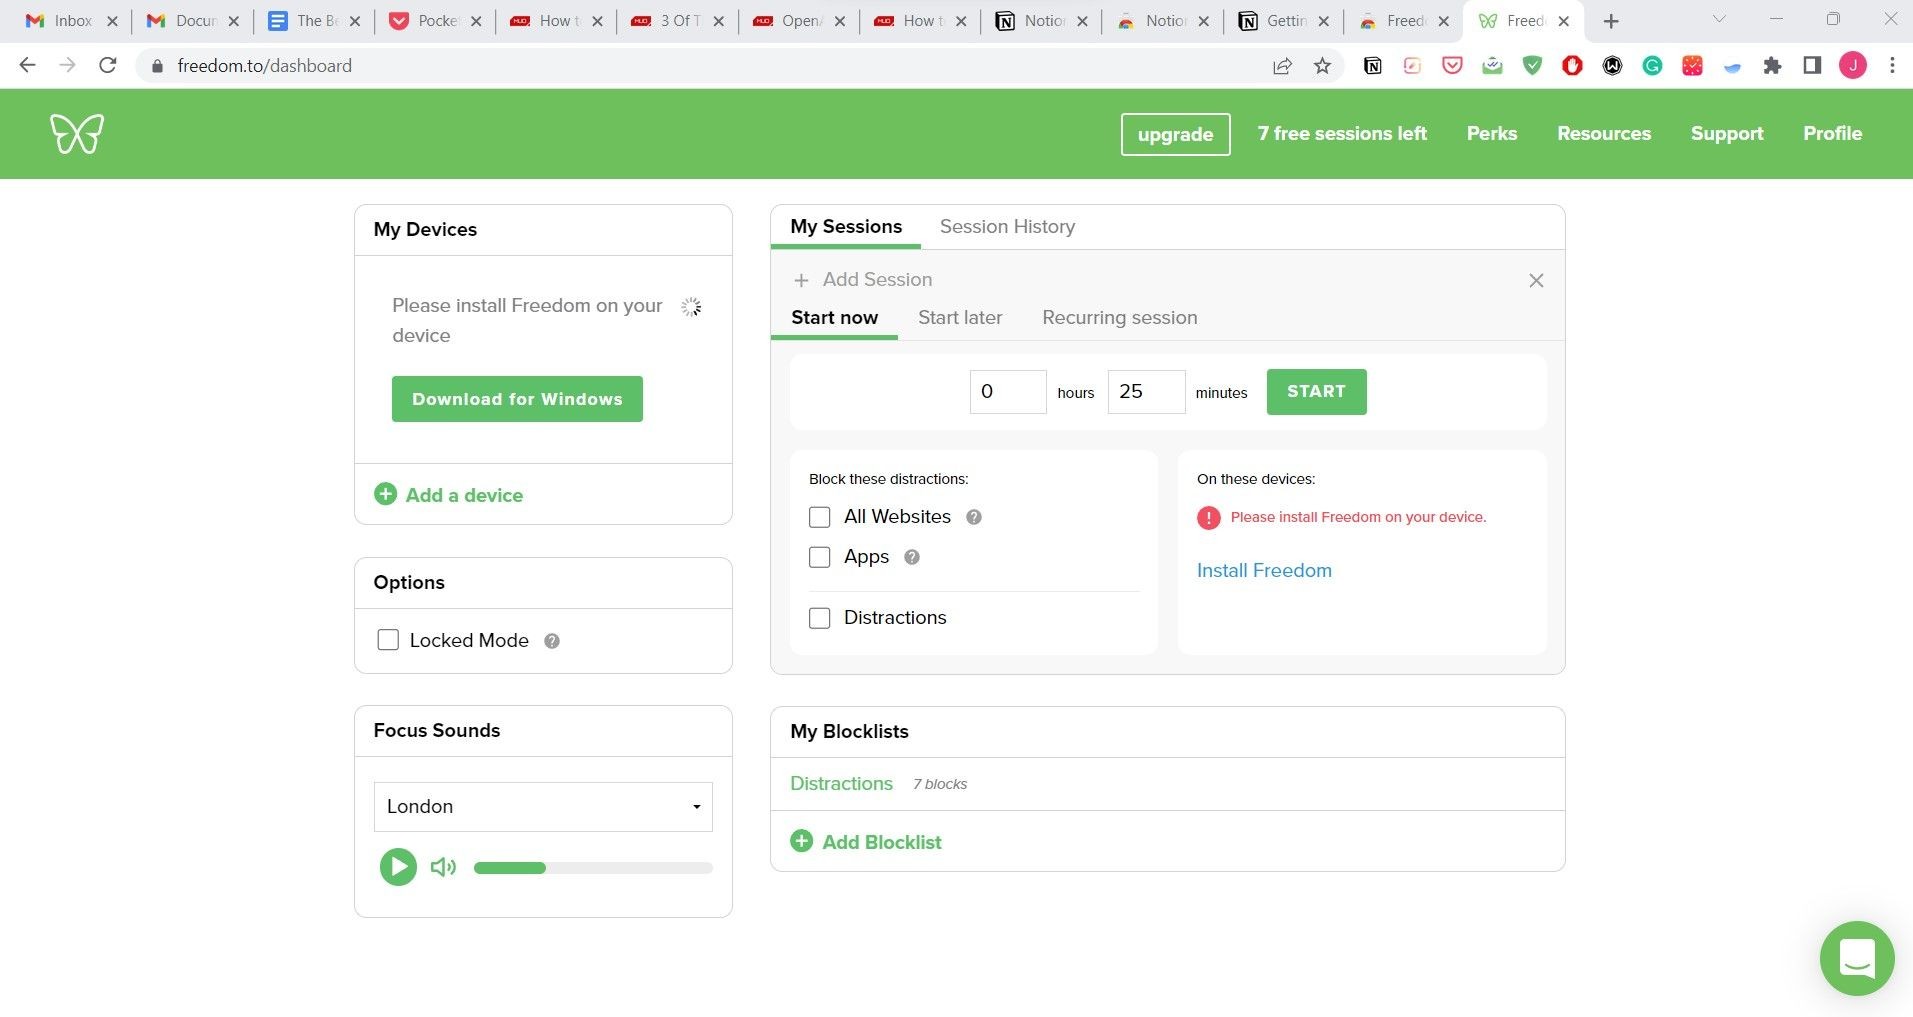Open the Extensions puzzle menu

1772,66
